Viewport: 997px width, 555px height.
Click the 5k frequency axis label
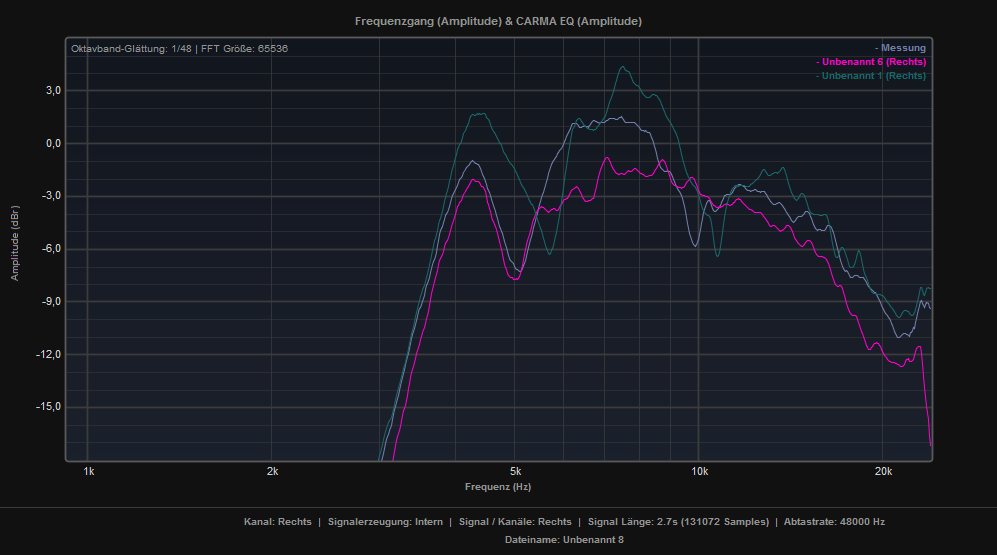coord(515,471)
